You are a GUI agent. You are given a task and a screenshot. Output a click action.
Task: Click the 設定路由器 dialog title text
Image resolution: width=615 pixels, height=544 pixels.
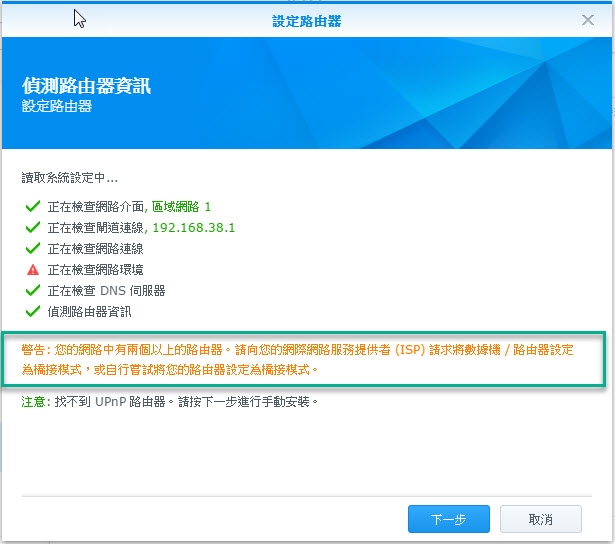pyautogui.click(x=307, y=21)
